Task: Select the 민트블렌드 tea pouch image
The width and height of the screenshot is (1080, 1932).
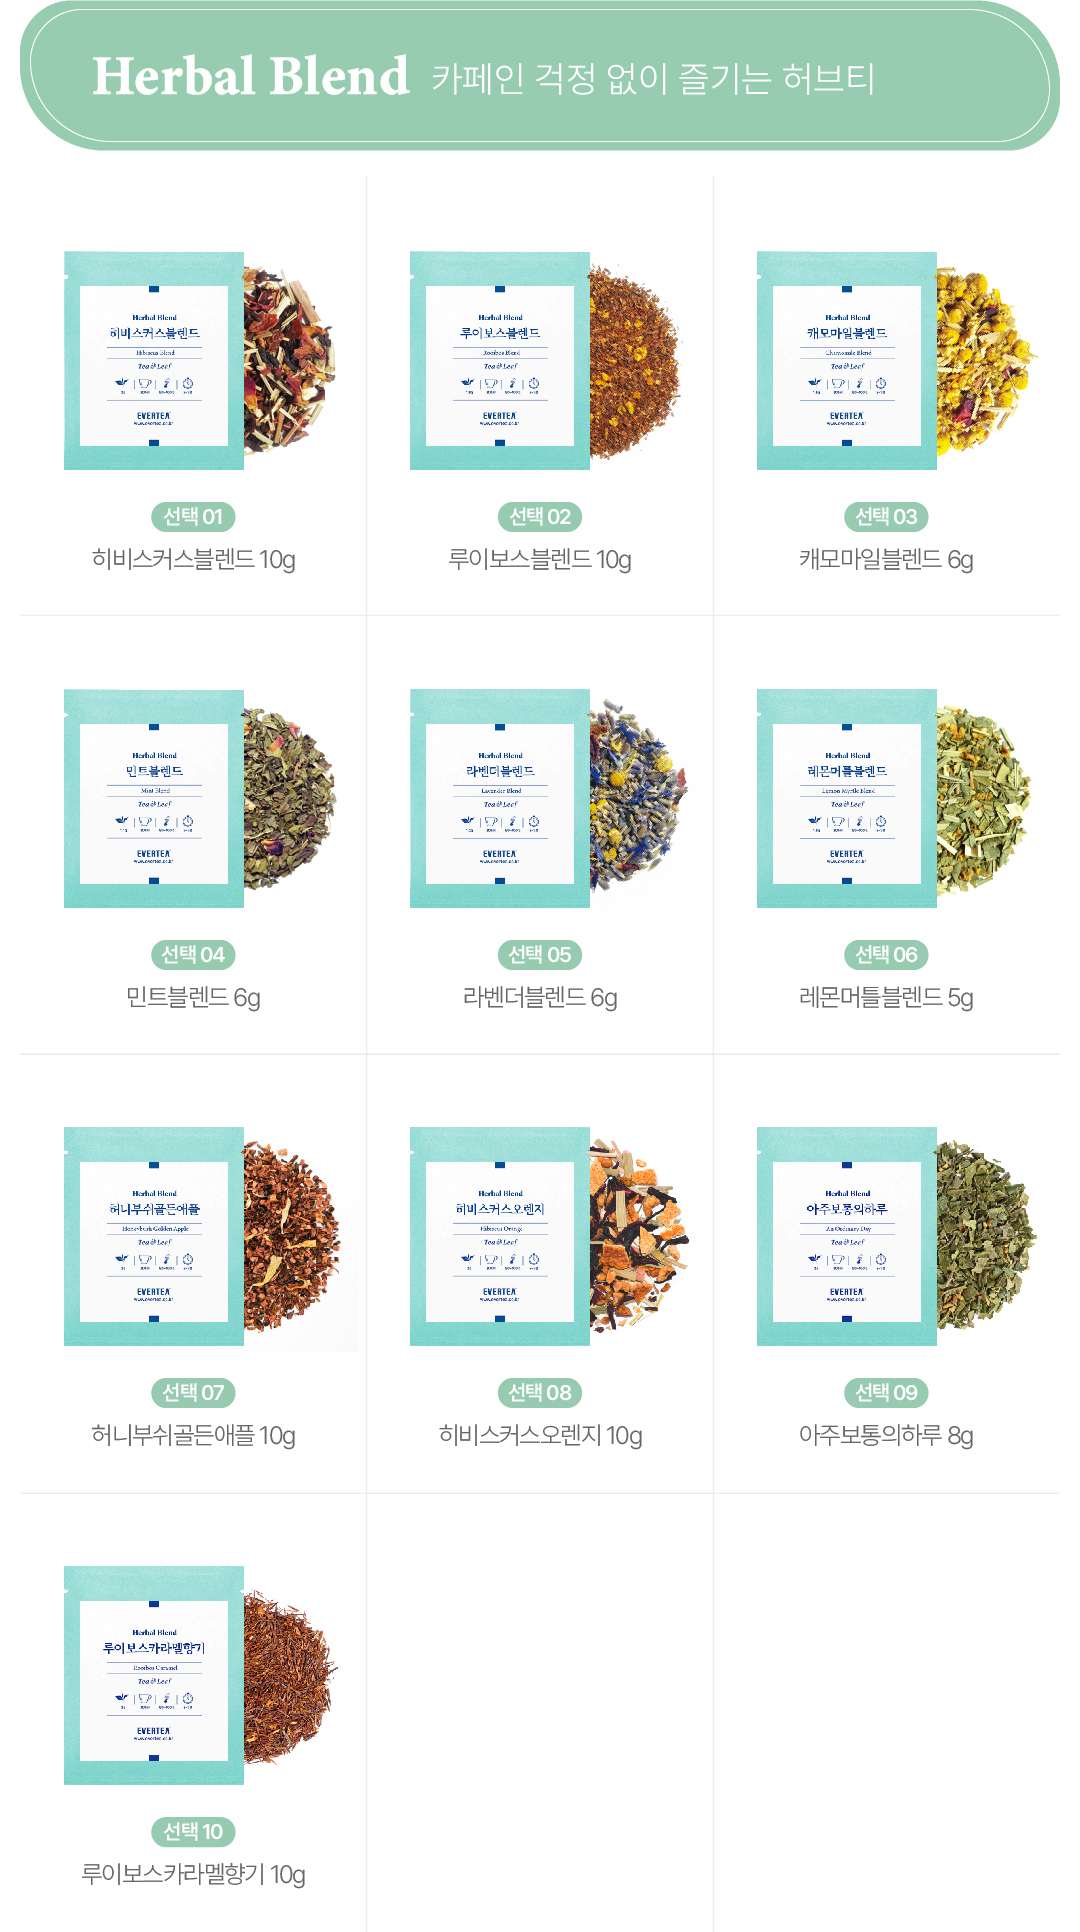Action: coord(154,799)
